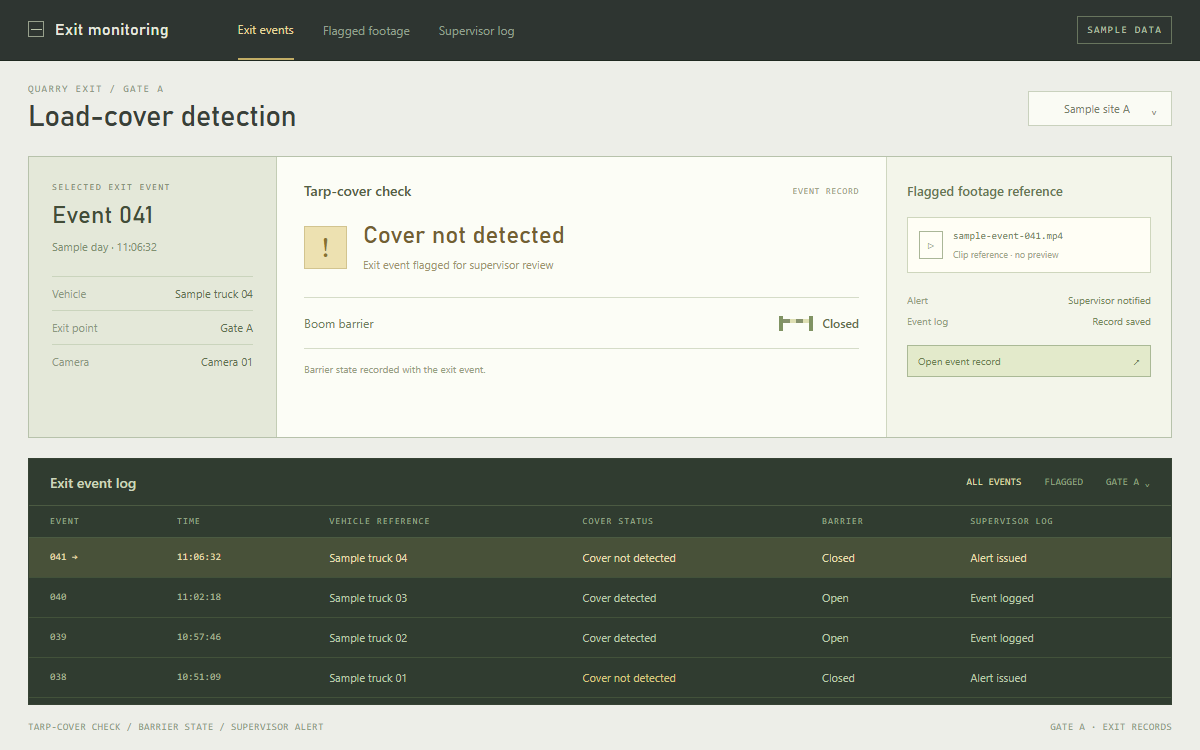Image resolution: width=1200 pixels, height=750 pixels.
Task: Click the VEHICLE REFERENCE column header
Action: click(379, 521)
